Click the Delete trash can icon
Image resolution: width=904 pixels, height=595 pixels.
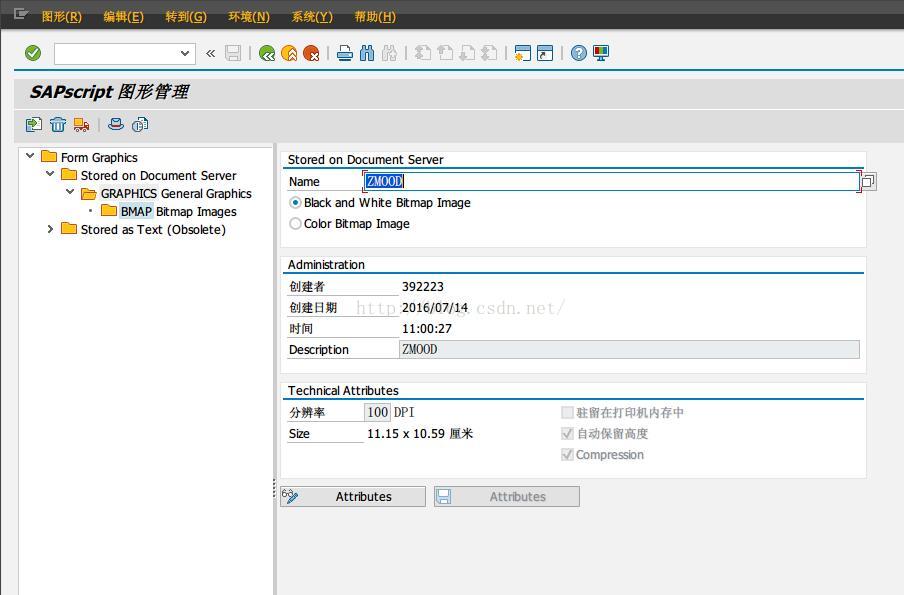(58, 125)
